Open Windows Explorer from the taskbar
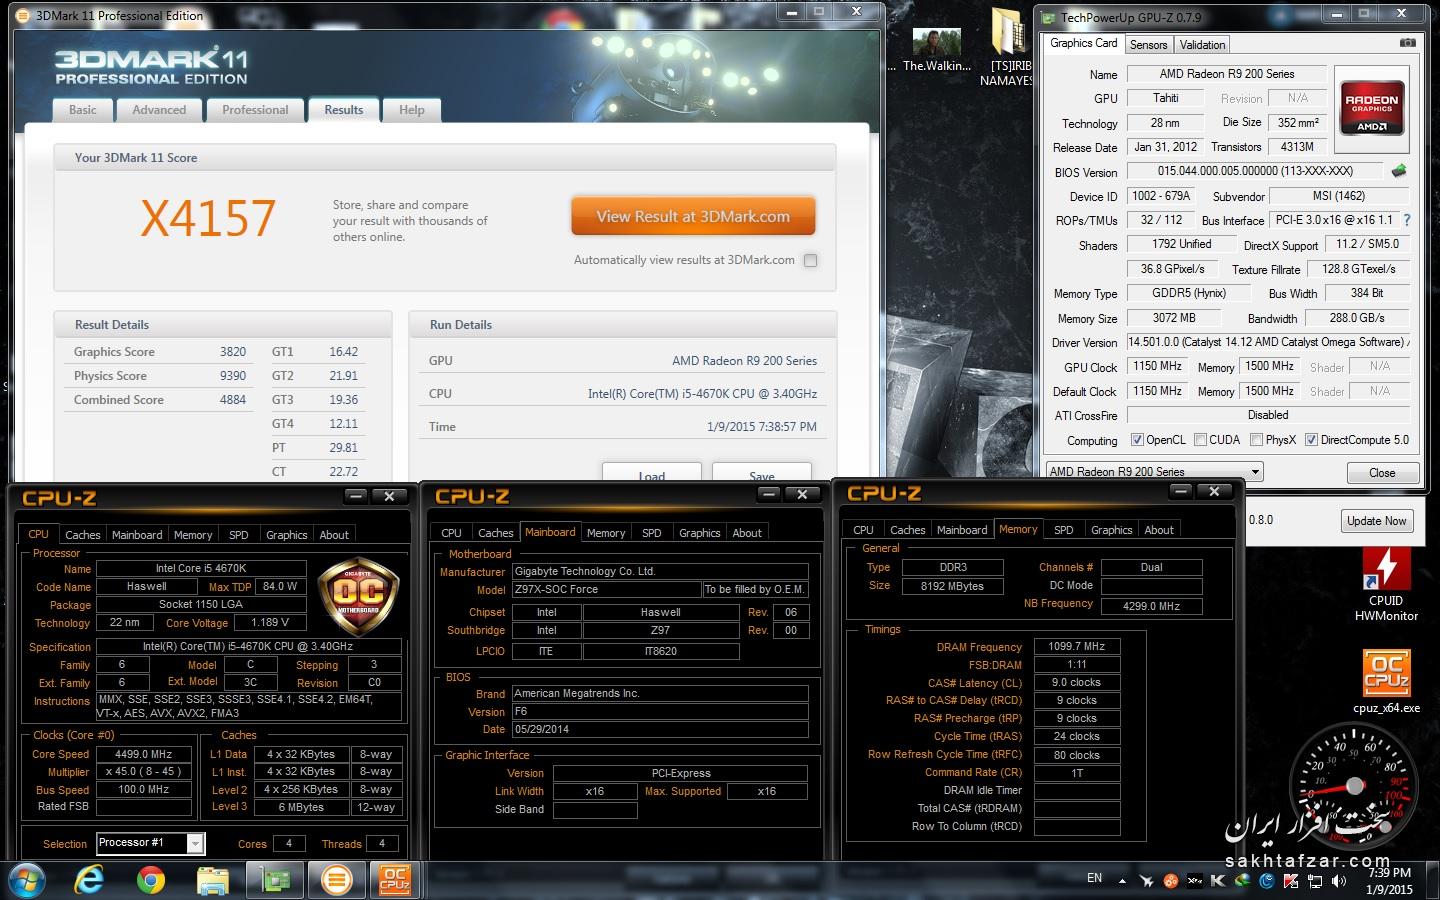Image resolution: width=1440 pixels, height=900 pixels. click(x=212, y=880)
